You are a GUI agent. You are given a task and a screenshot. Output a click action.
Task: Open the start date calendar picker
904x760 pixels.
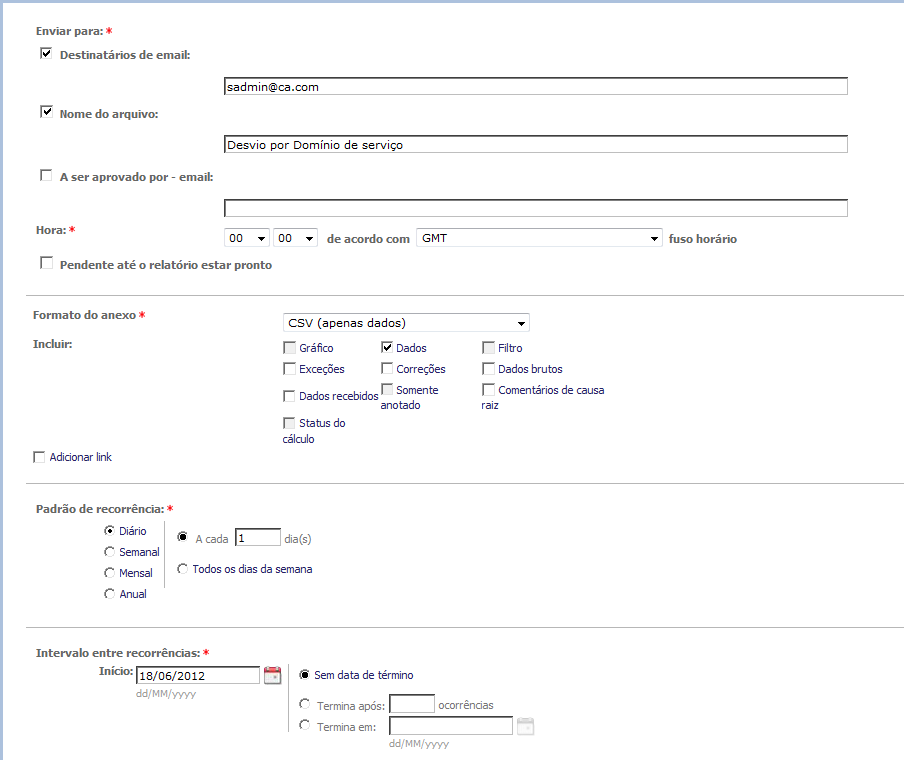[272, 675]
